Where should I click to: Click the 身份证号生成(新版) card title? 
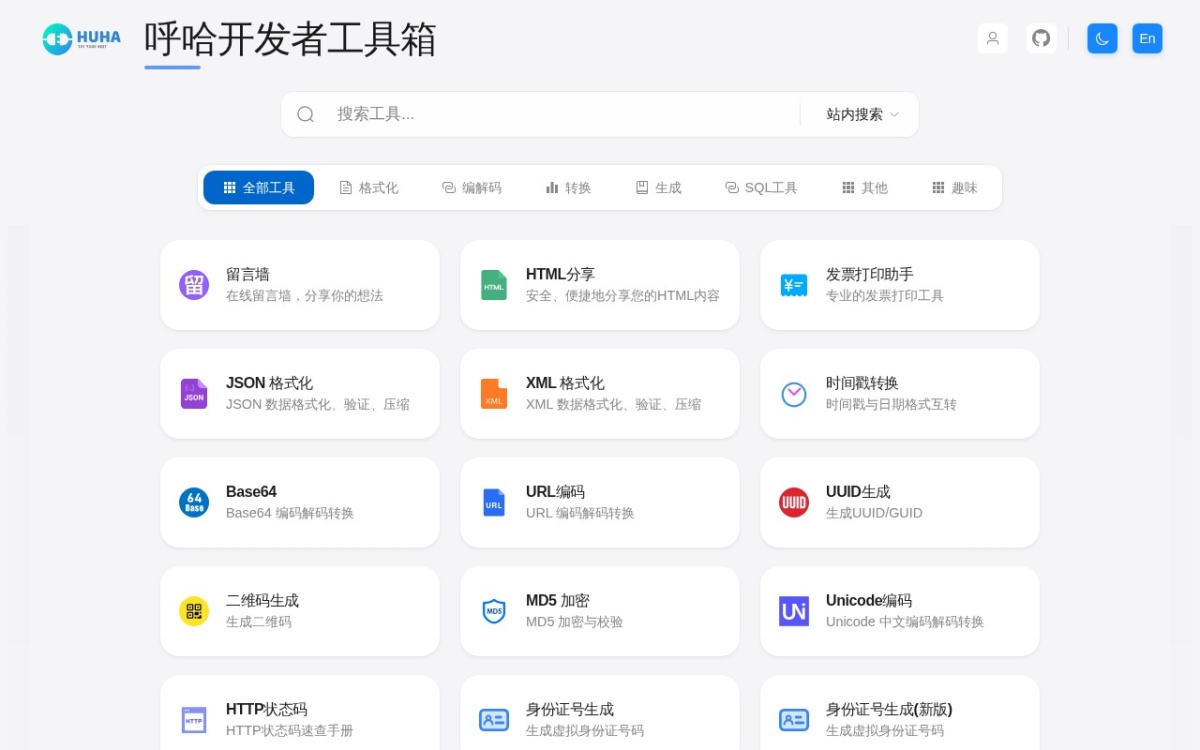click(889, 710)
